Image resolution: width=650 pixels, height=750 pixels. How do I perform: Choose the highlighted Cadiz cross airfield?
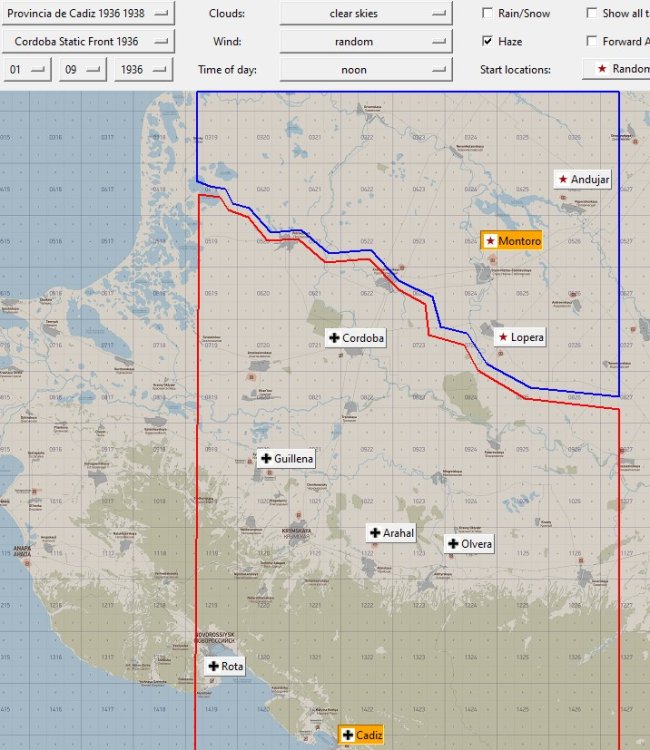click(361, 735)
